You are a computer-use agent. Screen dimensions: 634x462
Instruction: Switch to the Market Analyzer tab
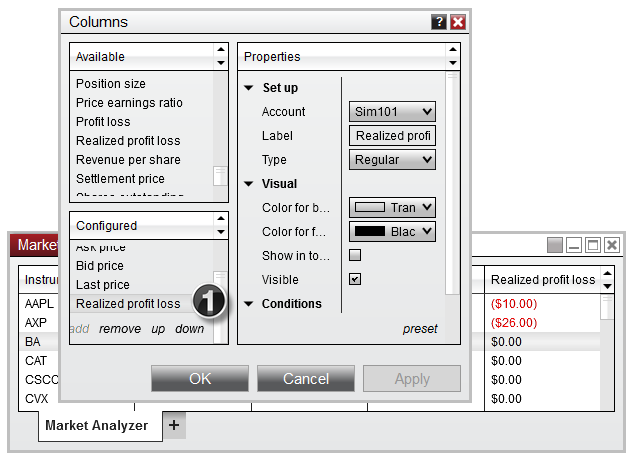pyautogui.click(x=96, y=426)
